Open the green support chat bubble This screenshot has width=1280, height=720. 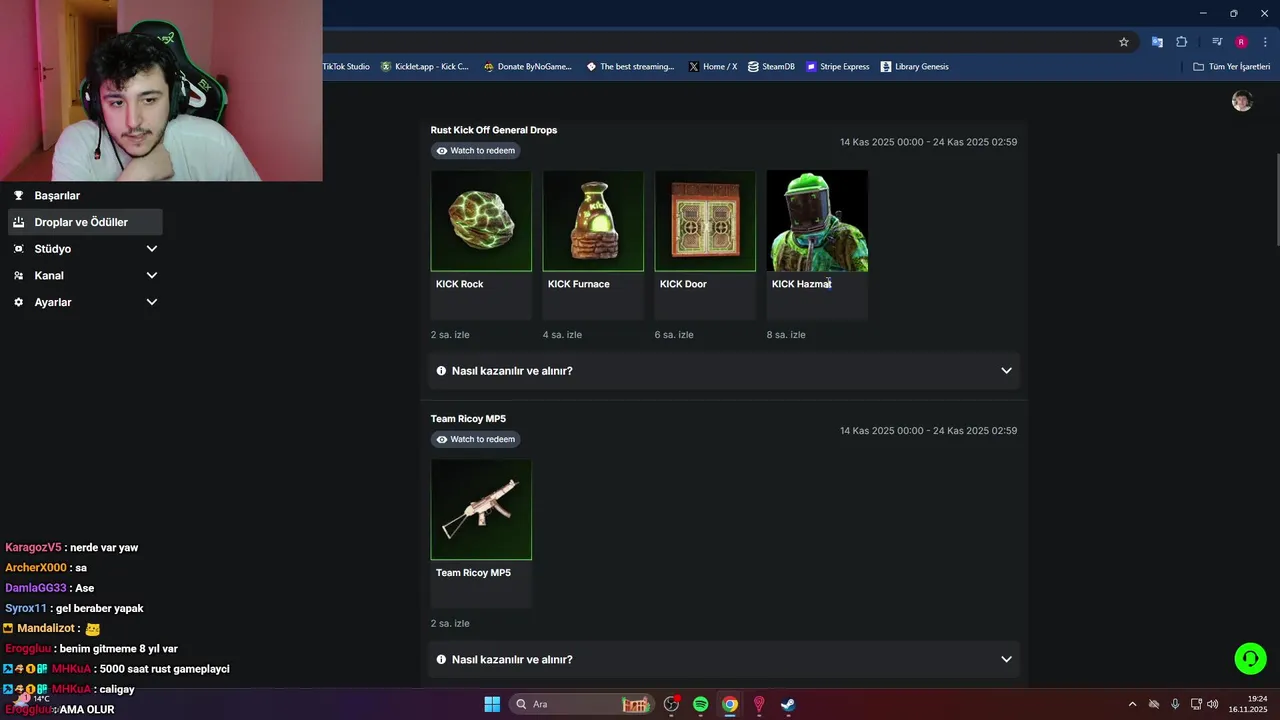(x=1250, y=658)
